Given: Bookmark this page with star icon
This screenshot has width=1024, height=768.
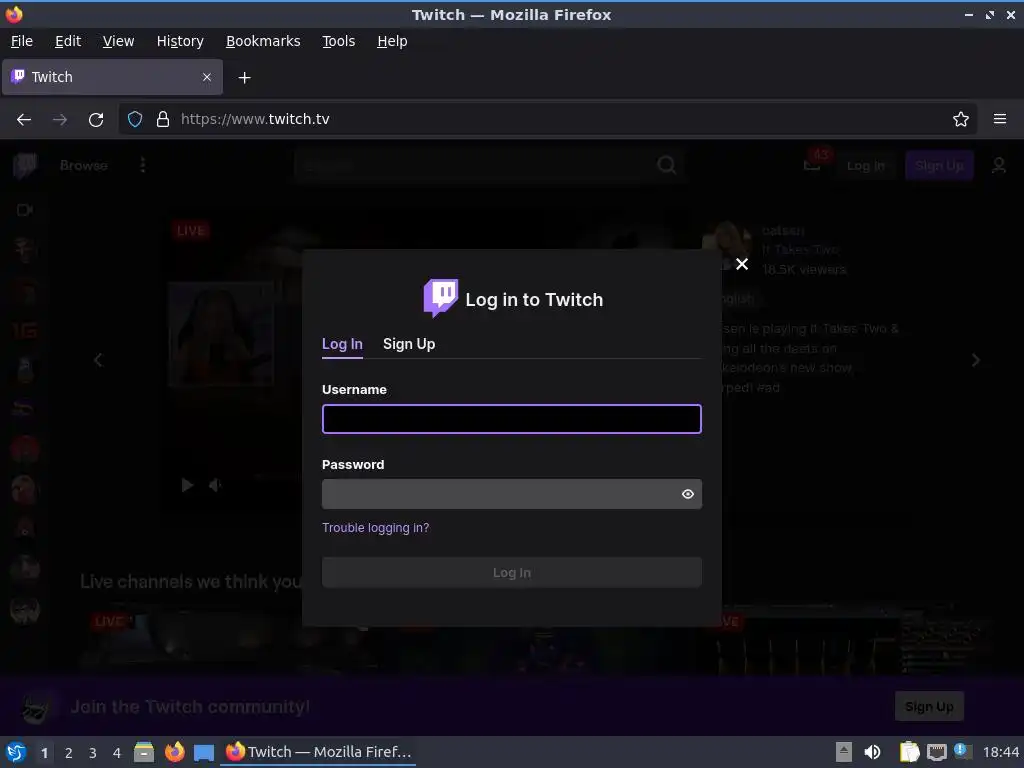Looking at the screenshot, I should [x=960, y=120].
